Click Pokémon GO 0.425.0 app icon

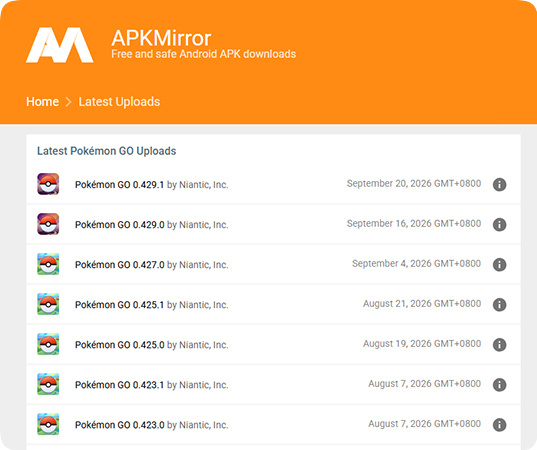48,344
